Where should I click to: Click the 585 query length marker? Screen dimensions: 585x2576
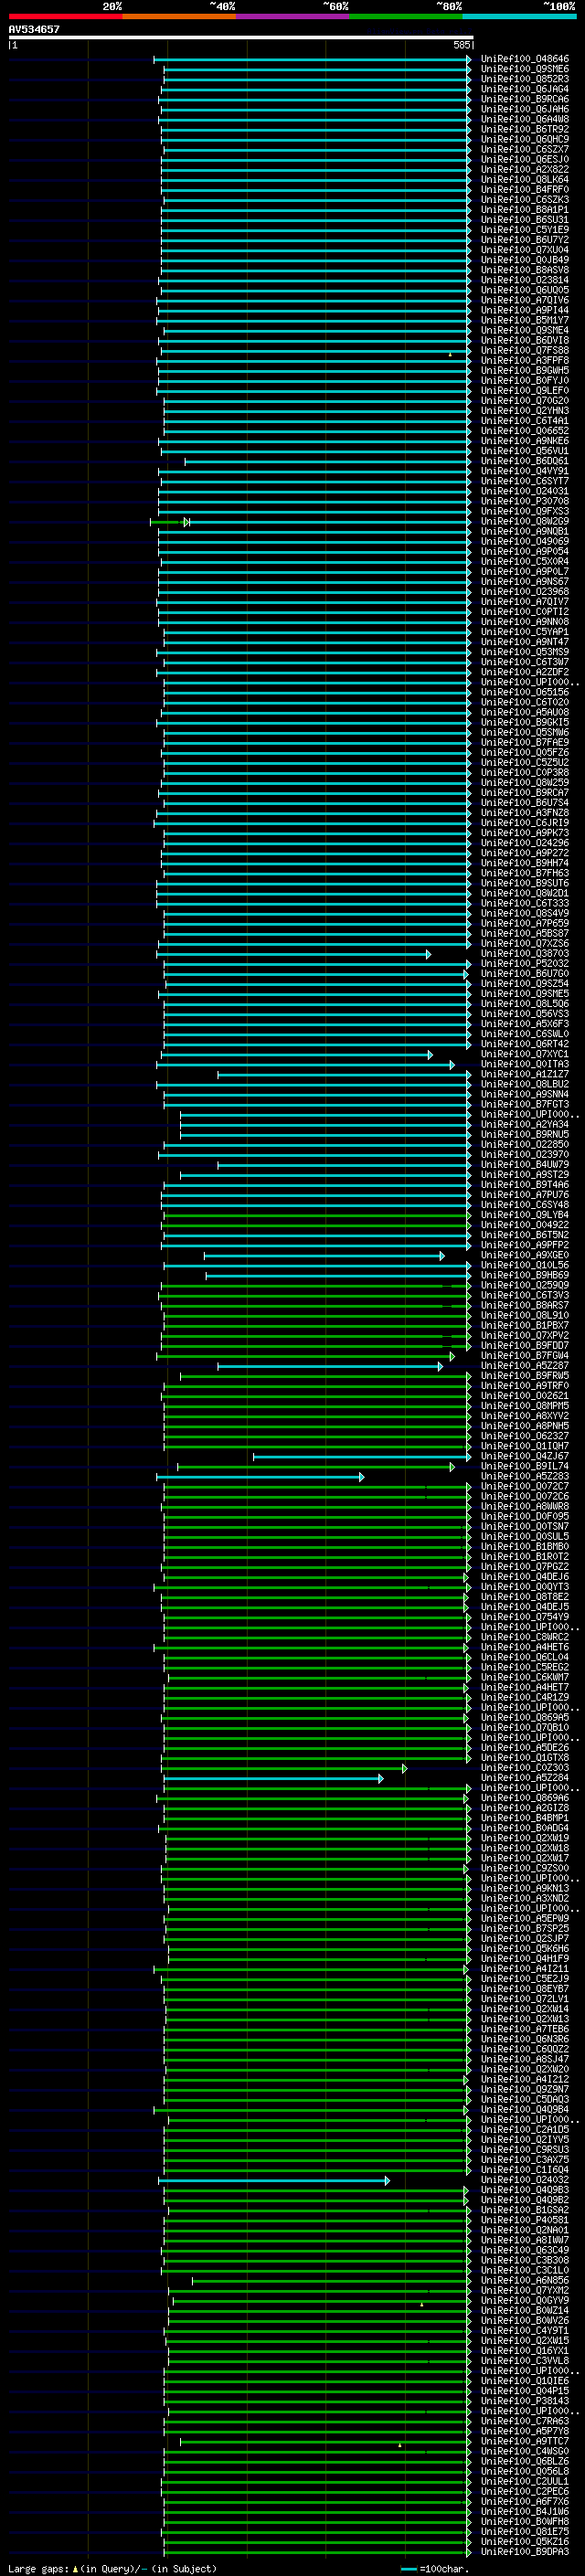point(462,45)
